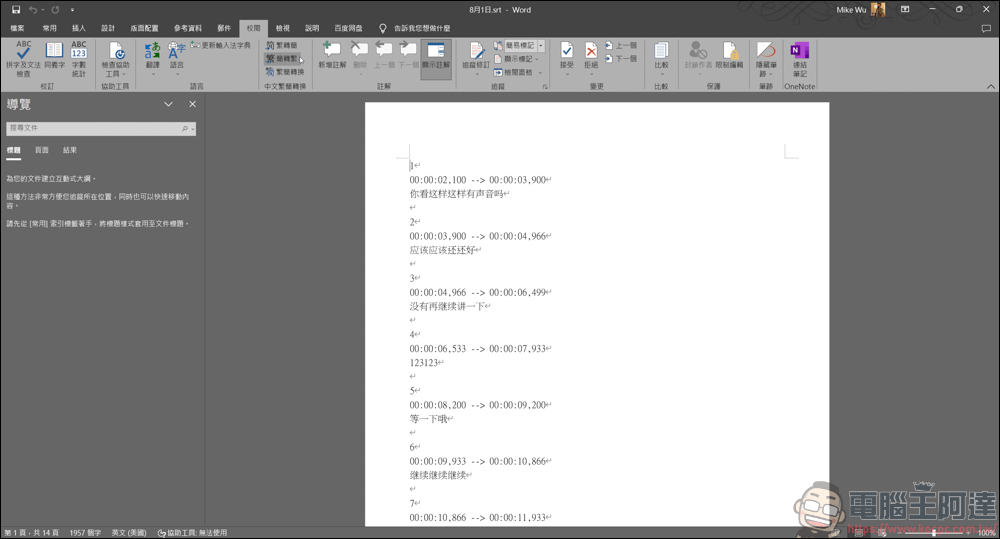Toggle the 隱藏筆跡 hide ink button

[766, 59]
